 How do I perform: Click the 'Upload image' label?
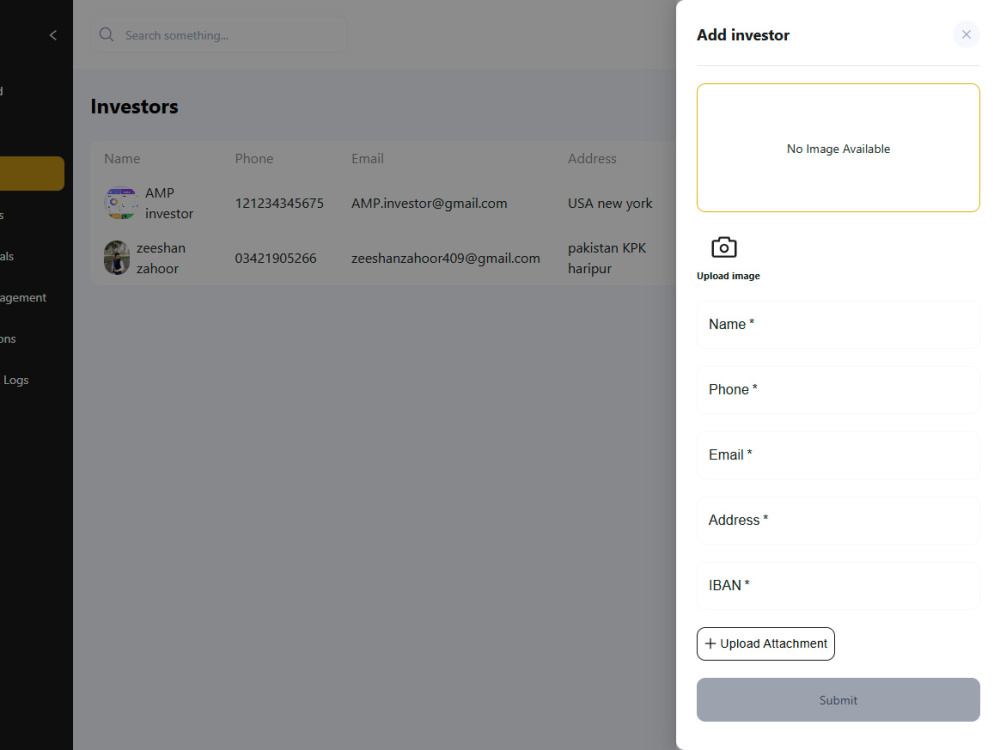[x=728, y=276]
